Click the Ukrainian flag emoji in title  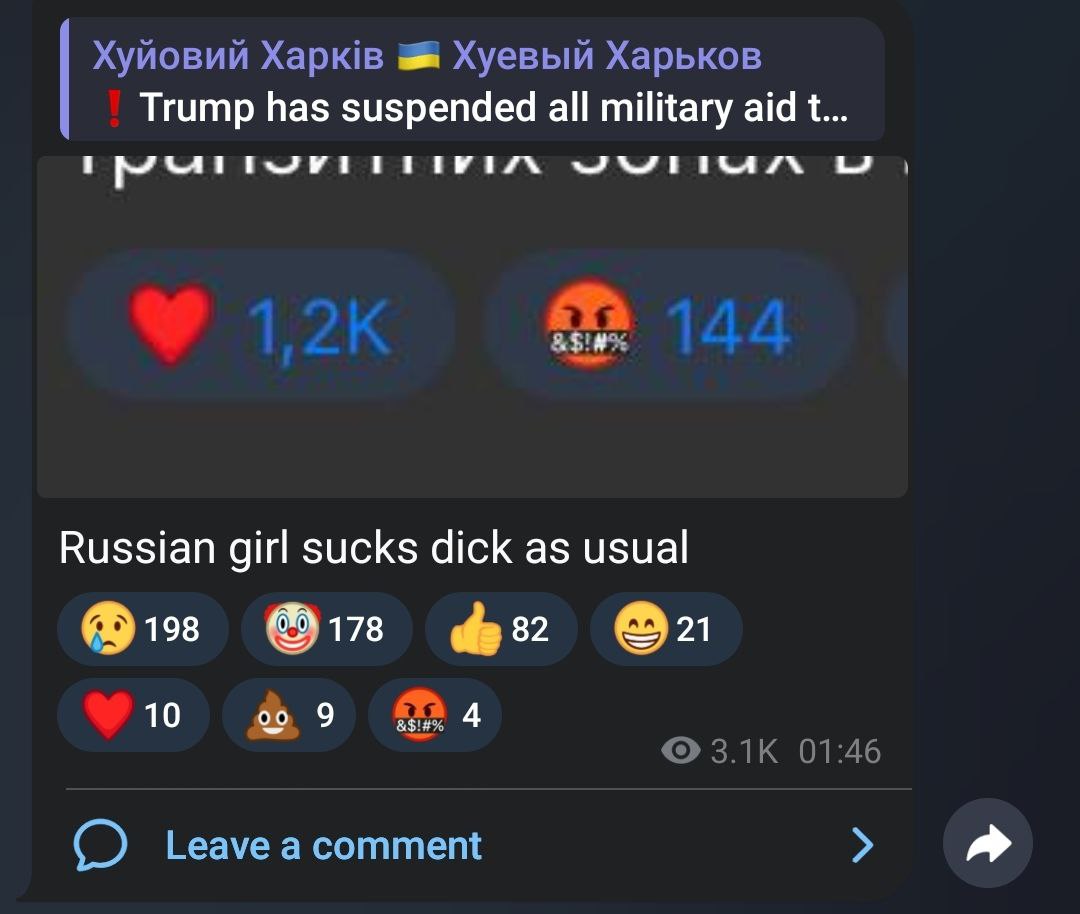tap(418, 55)
